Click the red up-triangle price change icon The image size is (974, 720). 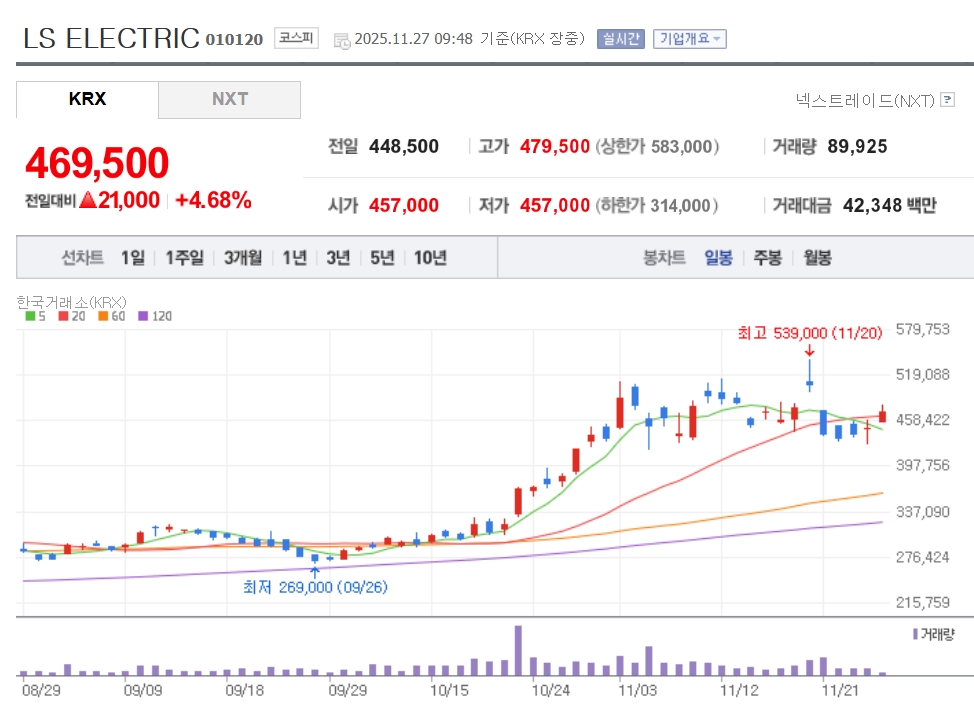point(88,199)
